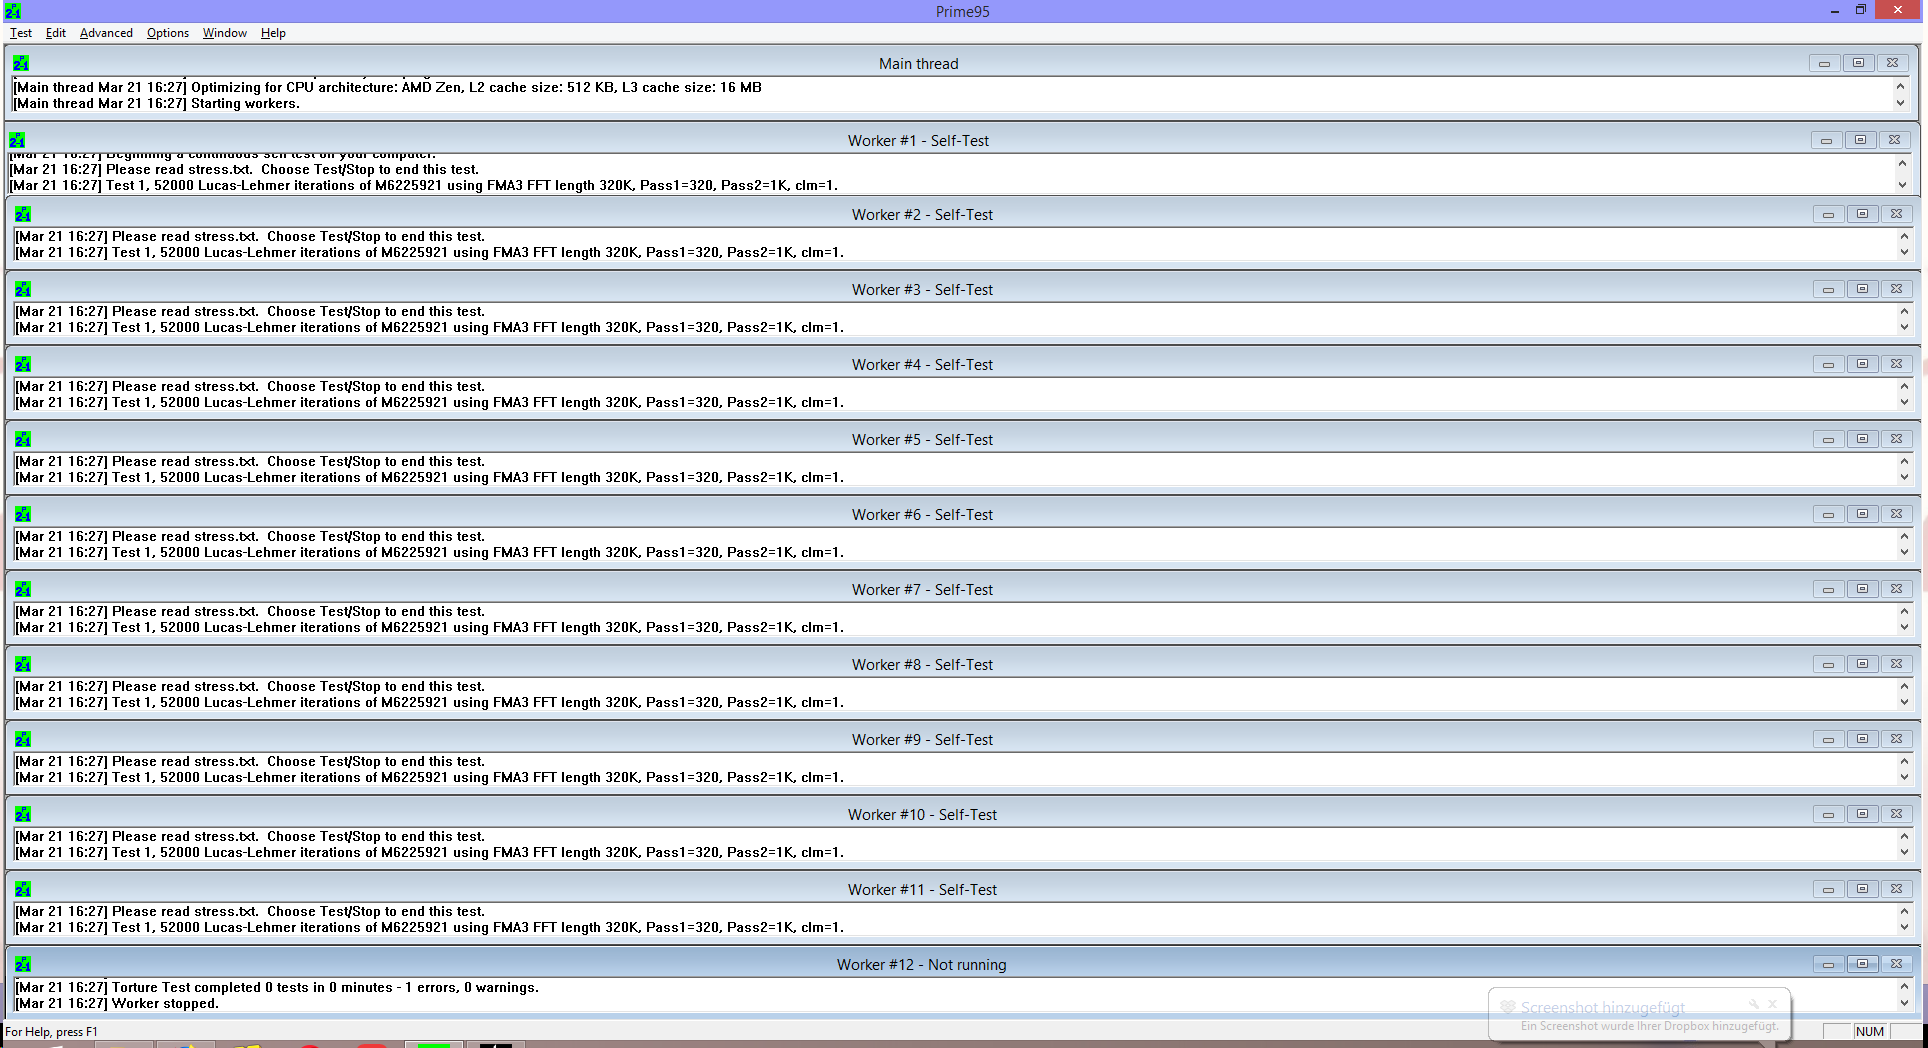Open the Advanced menu
This screenshot has width=1928, height=1048.
point(106,33)
